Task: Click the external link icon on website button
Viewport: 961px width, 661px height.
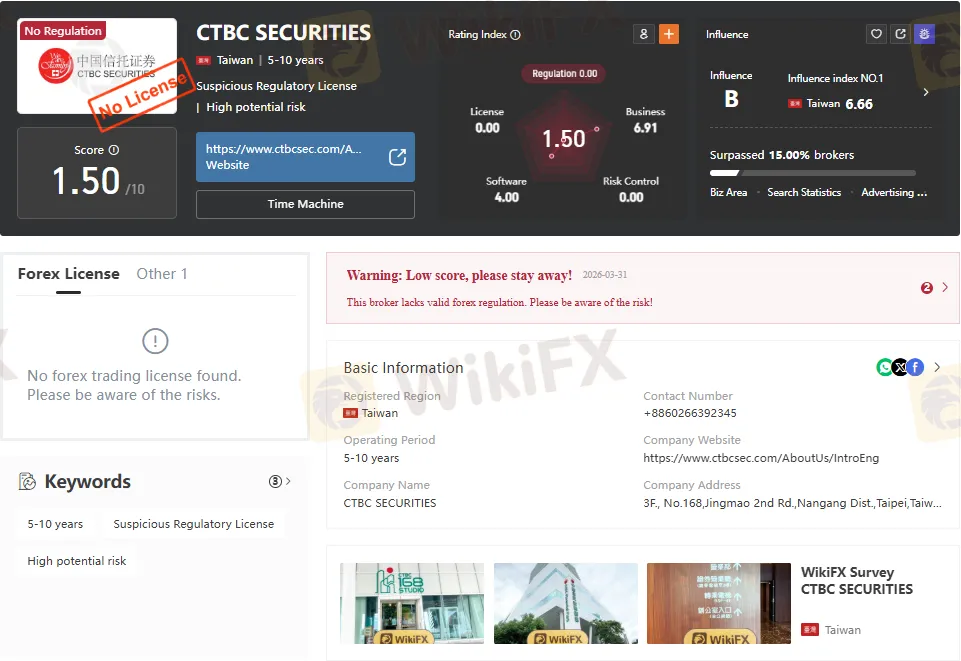Action: click(397, 157)
